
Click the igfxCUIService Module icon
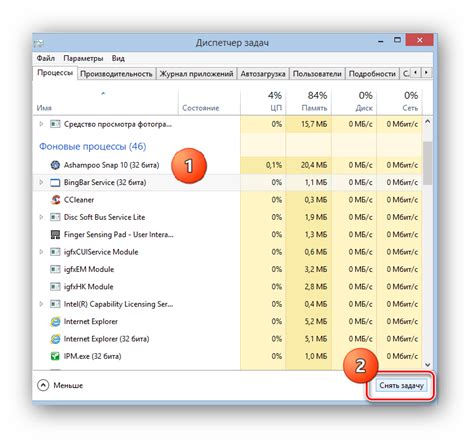point(55,252)
